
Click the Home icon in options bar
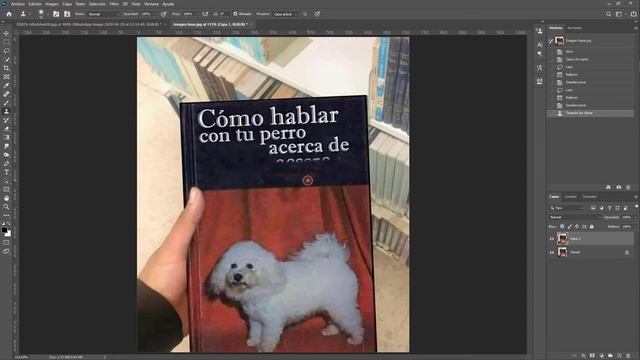click(x=9, y=14)
